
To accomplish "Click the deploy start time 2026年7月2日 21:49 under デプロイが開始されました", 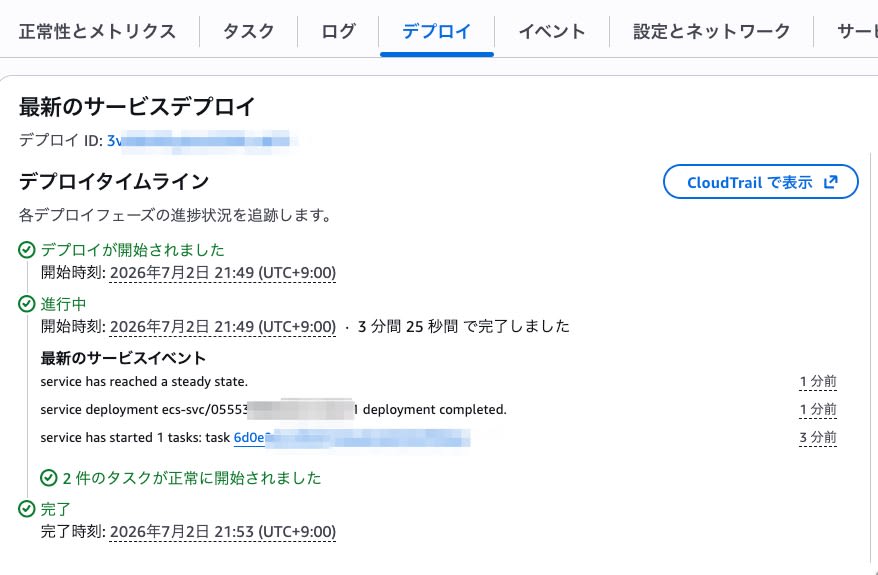I will pos(223,273).
